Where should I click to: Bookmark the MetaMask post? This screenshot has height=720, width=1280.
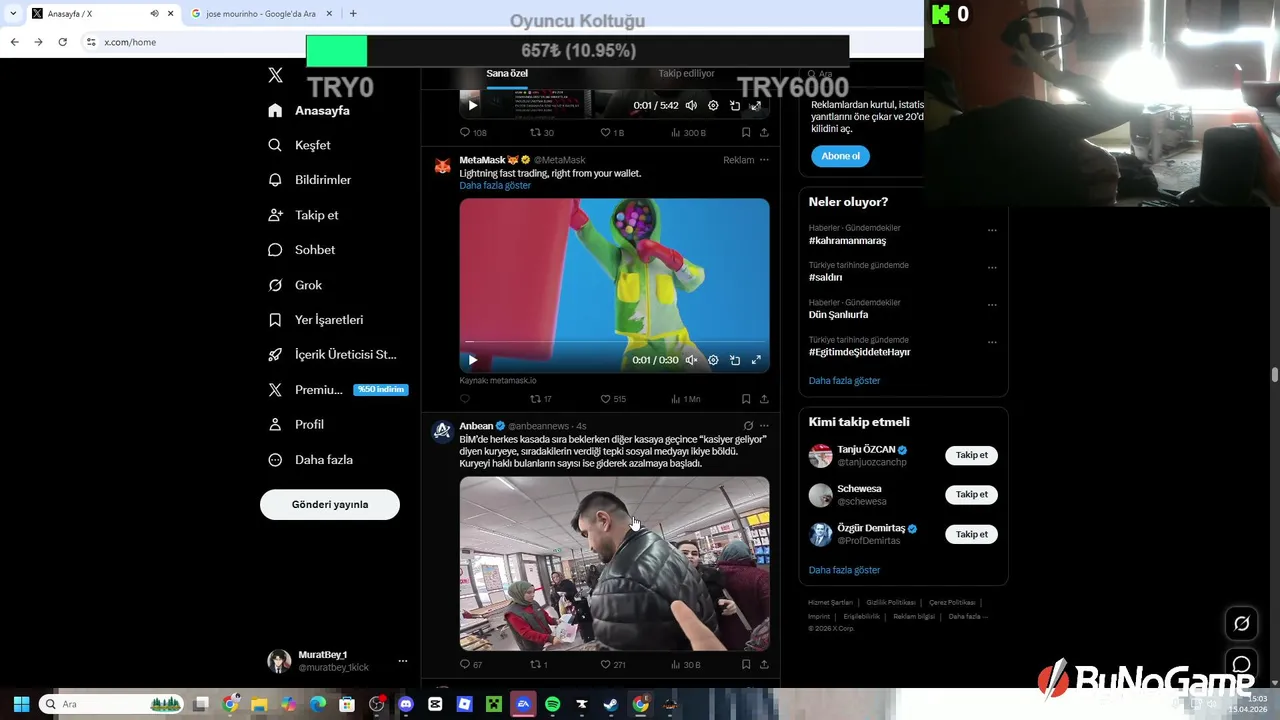[746, 399]
